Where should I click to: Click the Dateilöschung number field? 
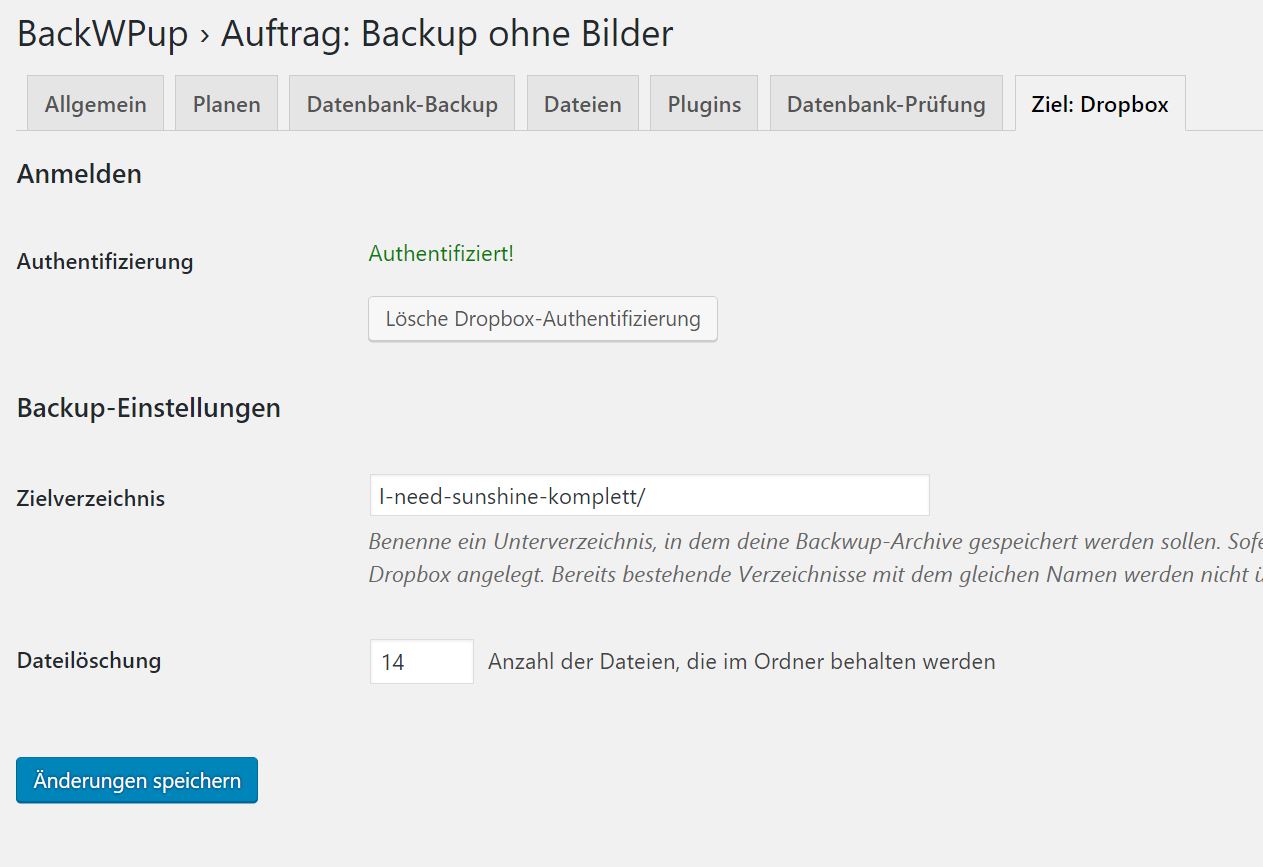click(x=421, y=662)
